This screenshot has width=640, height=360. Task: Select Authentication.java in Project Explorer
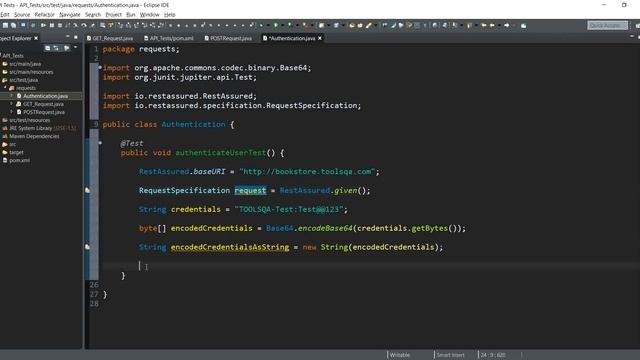click(x=45, y=96)
